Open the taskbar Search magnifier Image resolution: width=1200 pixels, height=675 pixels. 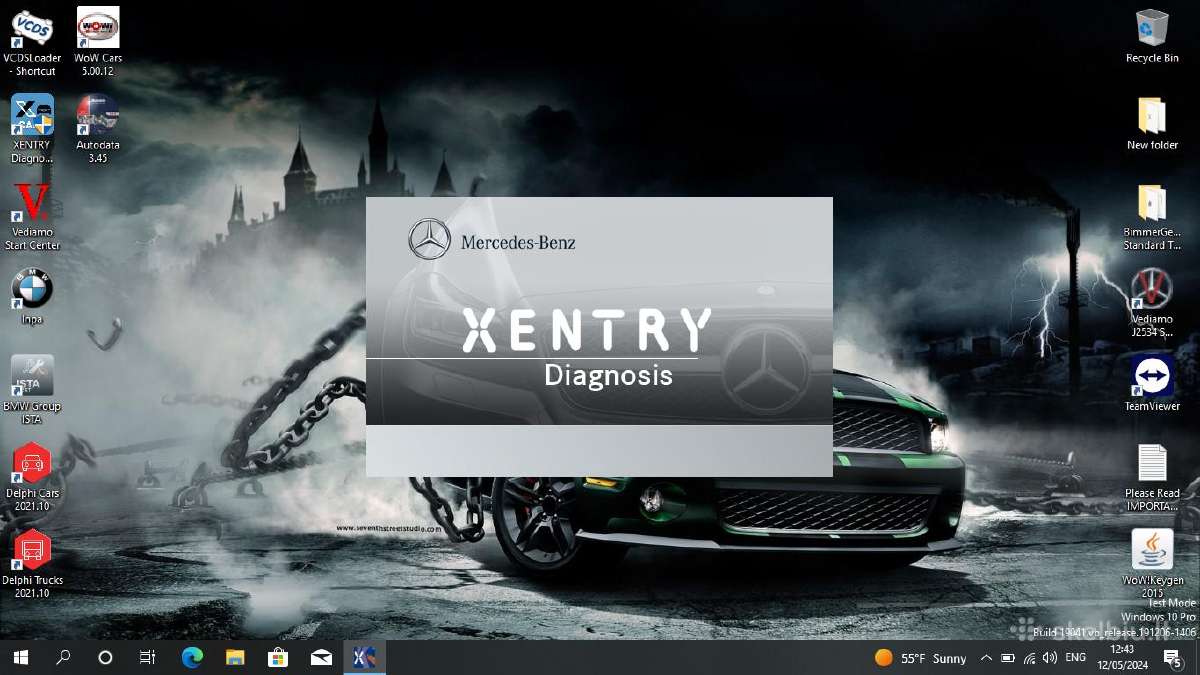click(63, 657)
